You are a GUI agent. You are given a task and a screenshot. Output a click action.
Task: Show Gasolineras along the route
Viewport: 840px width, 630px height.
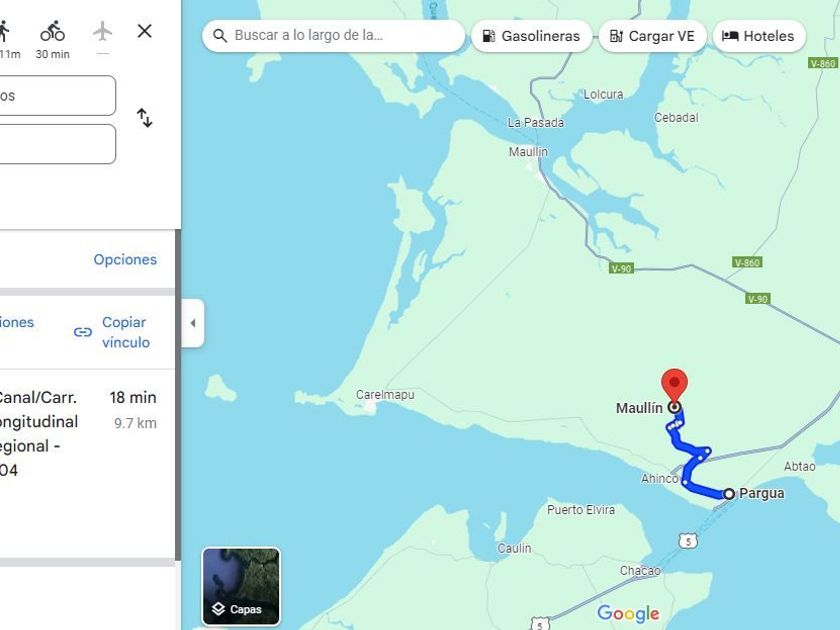pos(530,36)
